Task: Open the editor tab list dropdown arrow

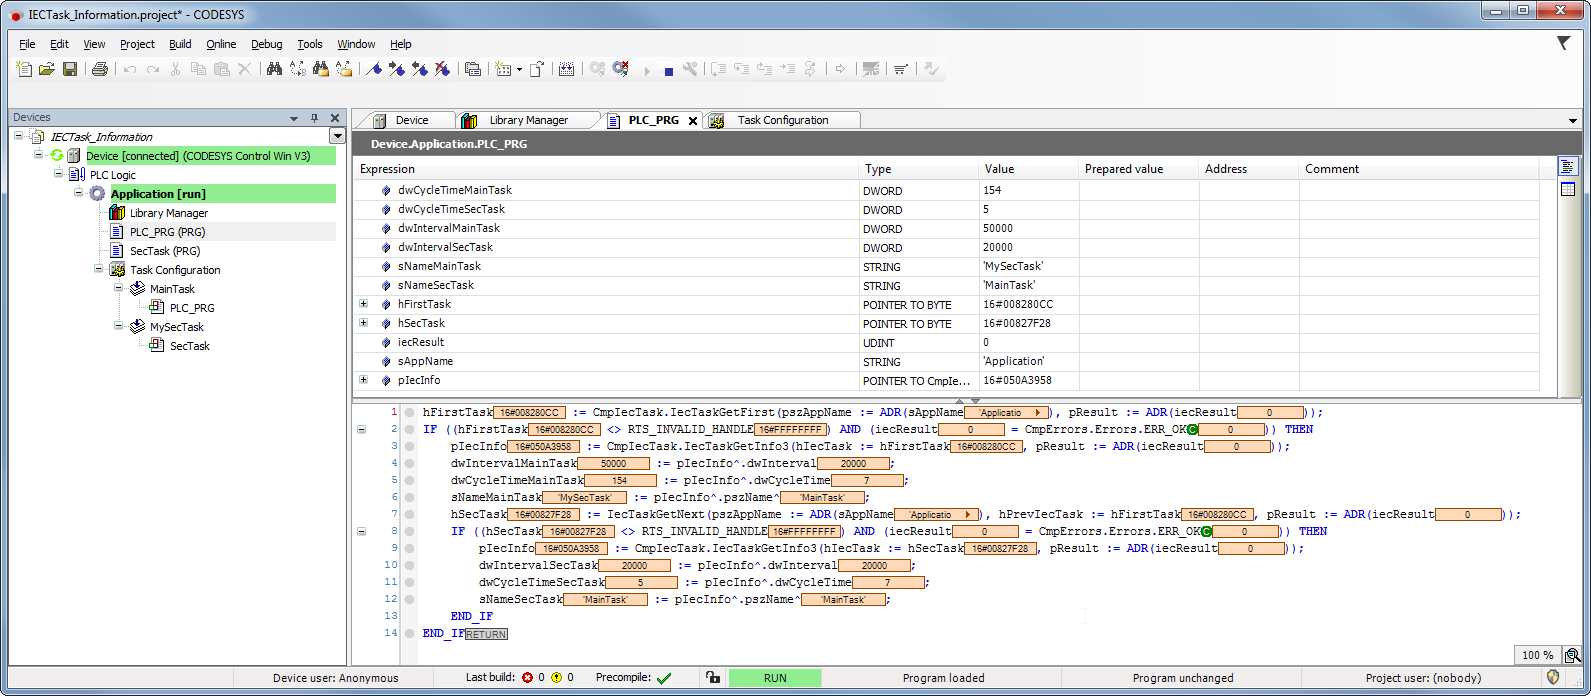Action: click(x=1572, y=121)
